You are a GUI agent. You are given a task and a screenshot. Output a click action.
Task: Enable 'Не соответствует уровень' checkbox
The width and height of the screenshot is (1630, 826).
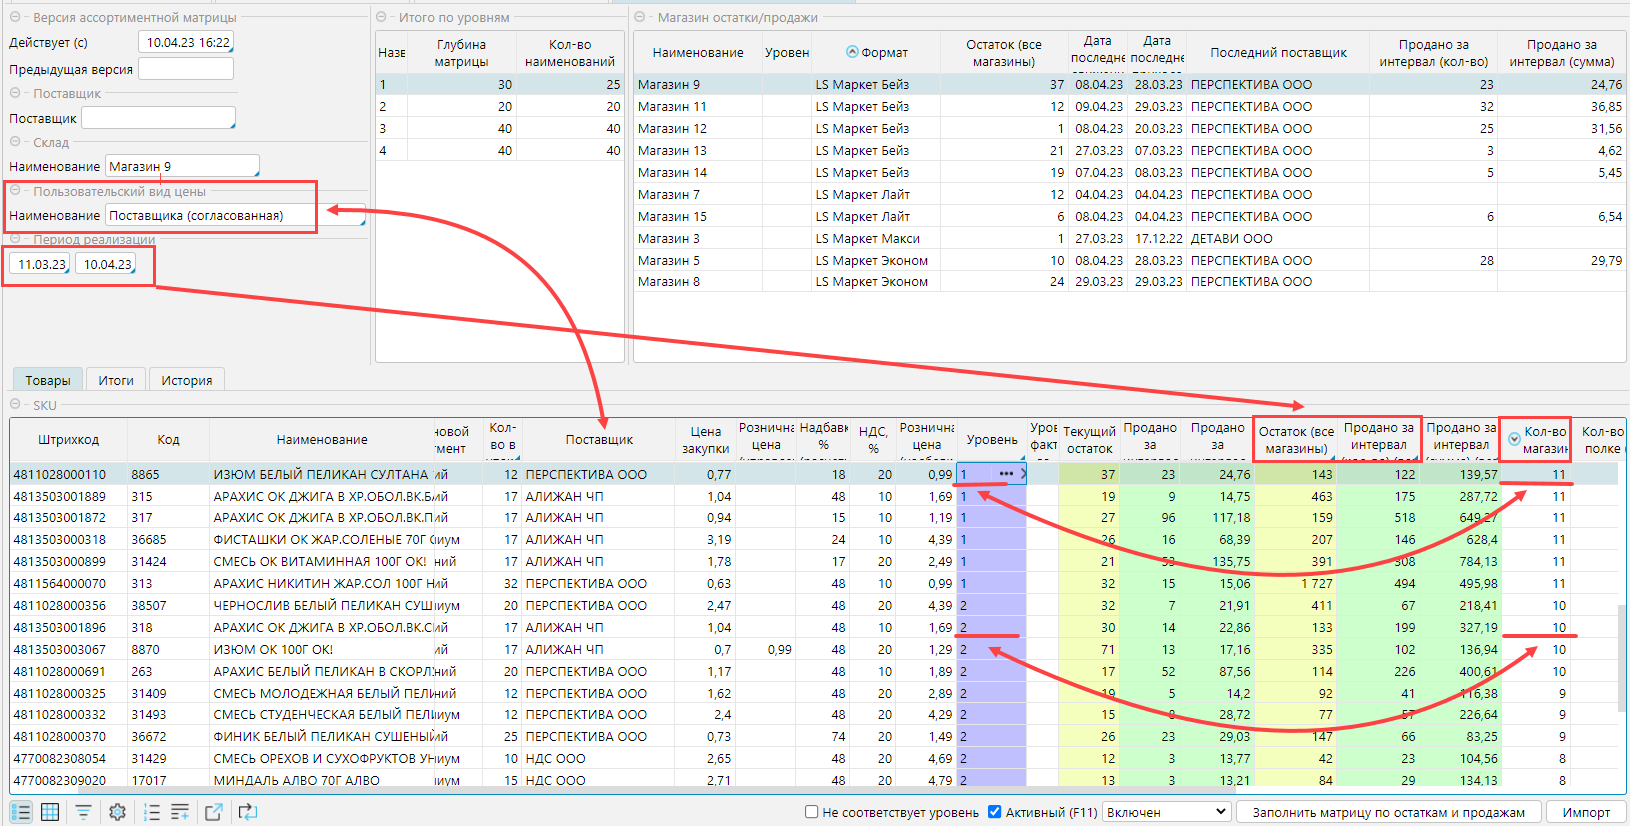[812, 812]
